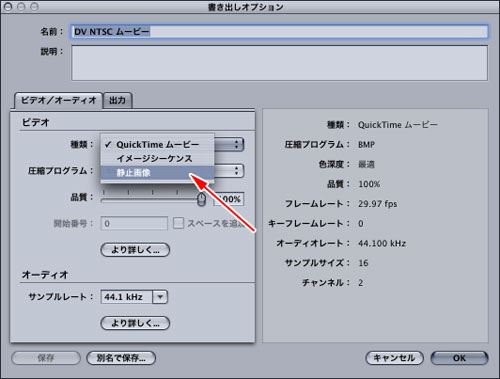
Task: Click 別名で保存... button
Action: tap(121, 358)
